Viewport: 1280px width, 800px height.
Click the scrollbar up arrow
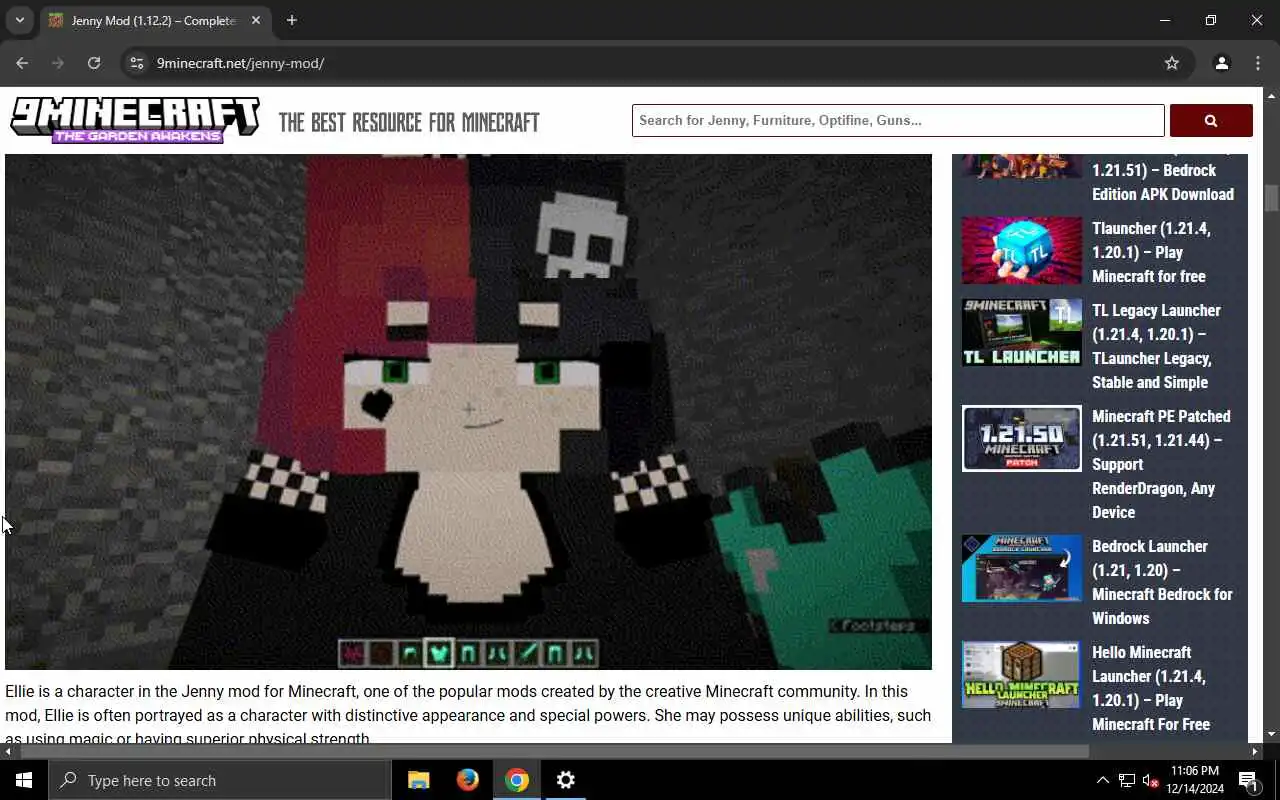pos(1271,96)
